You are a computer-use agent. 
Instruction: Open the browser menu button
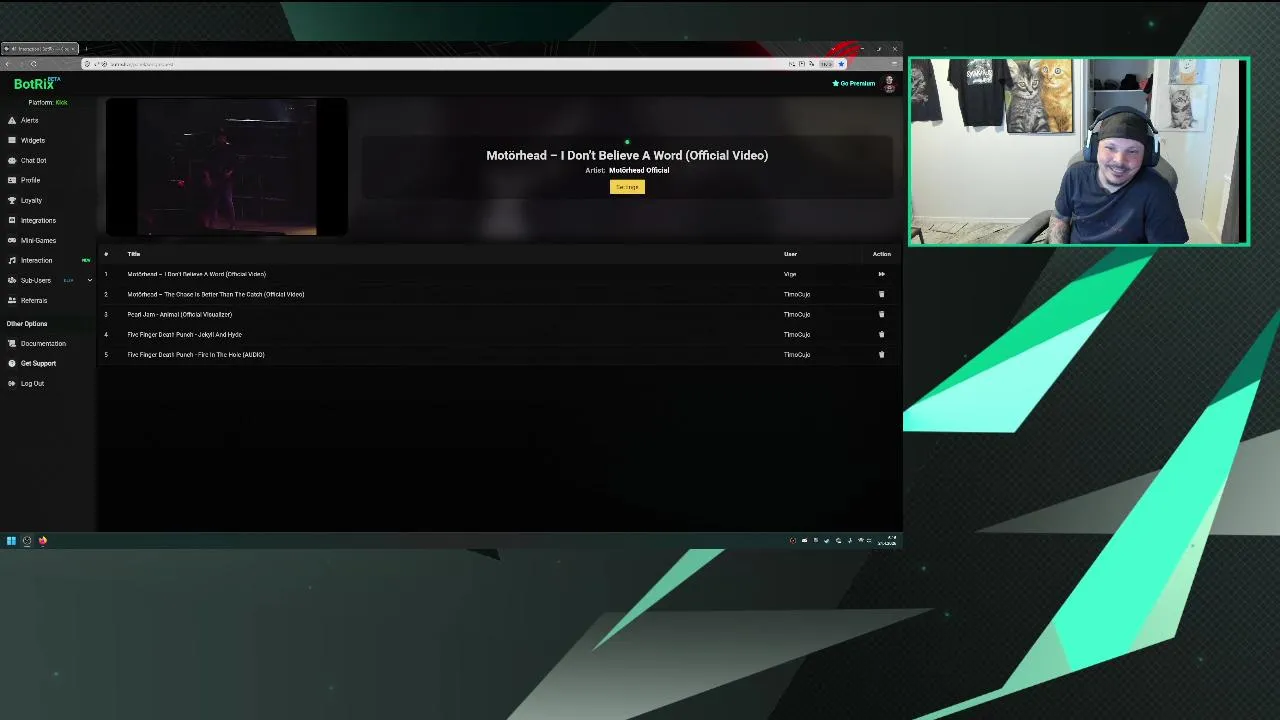tap(894, 64)
